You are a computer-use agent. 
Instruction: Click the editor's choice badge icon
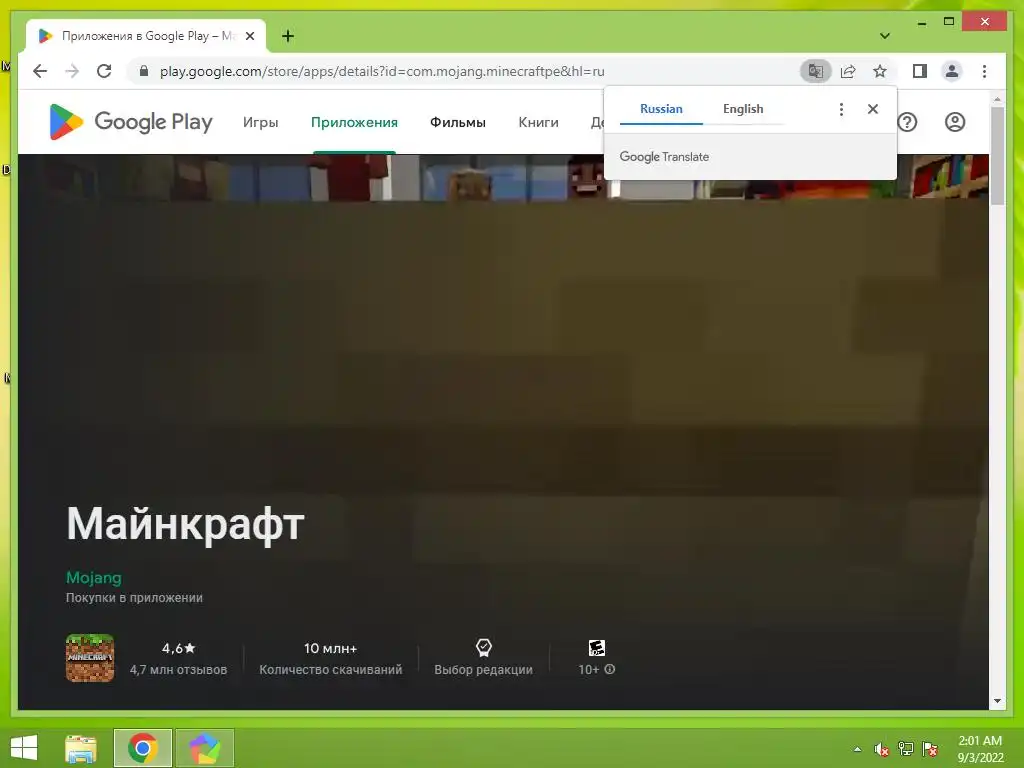click(483, 648)
